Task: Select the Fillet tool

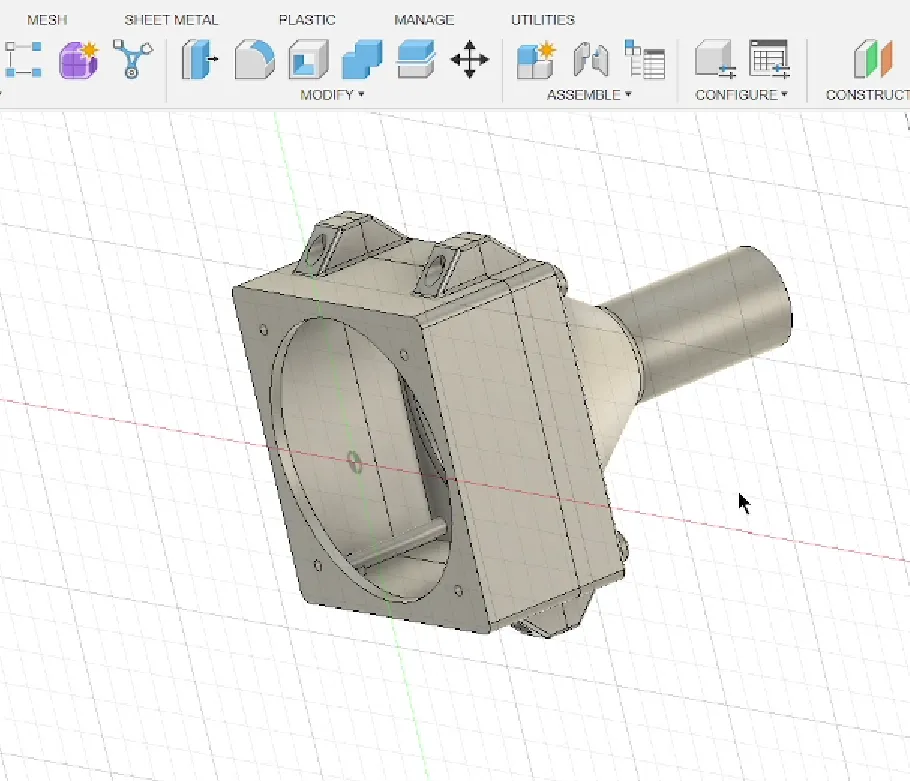Action: (255, 59)
